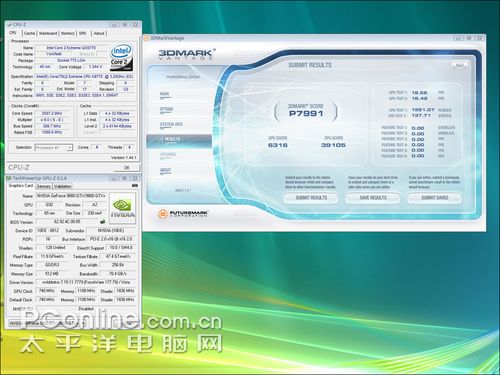500x375 pixels.
Task: Switch to the Mainboard tab in CPU-Z
Action: click(48, 33)
